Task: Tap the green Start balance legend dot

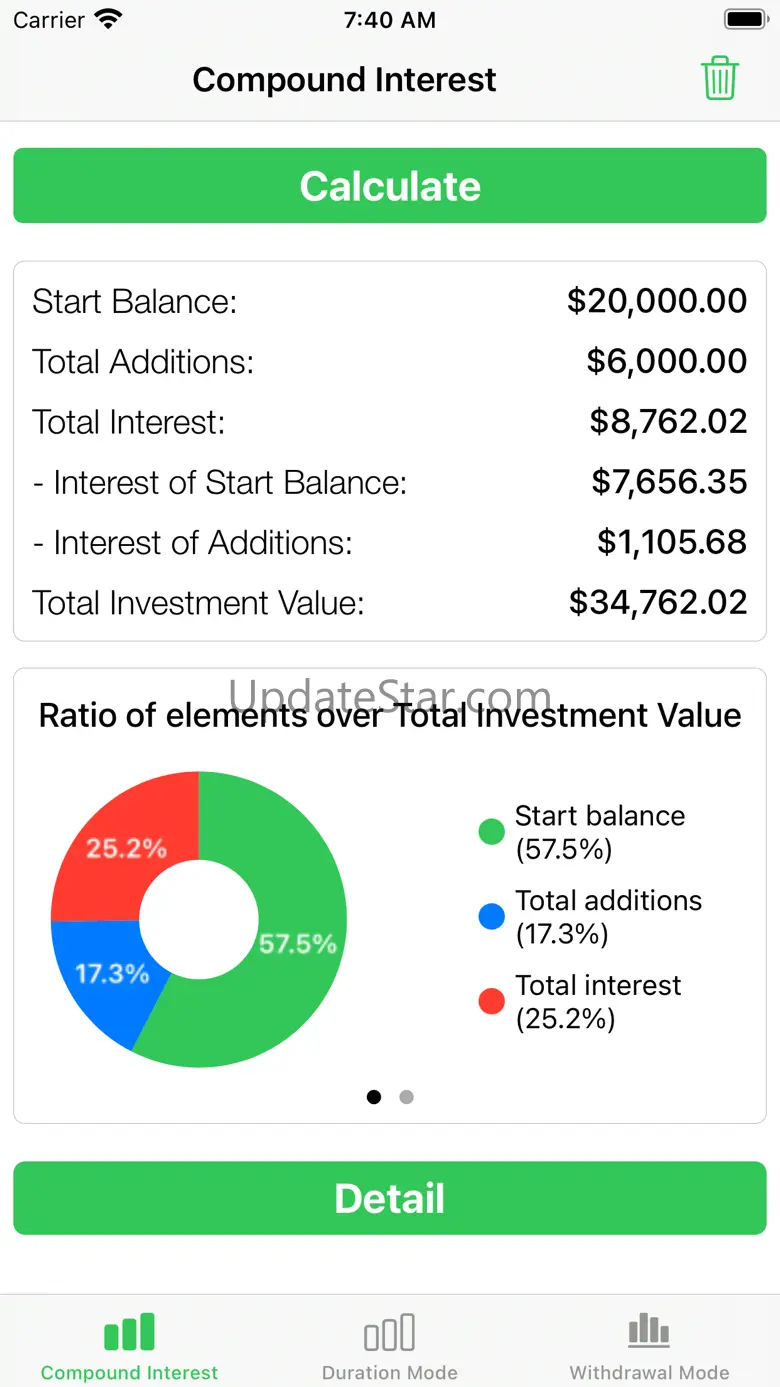Action: (491, 832)
